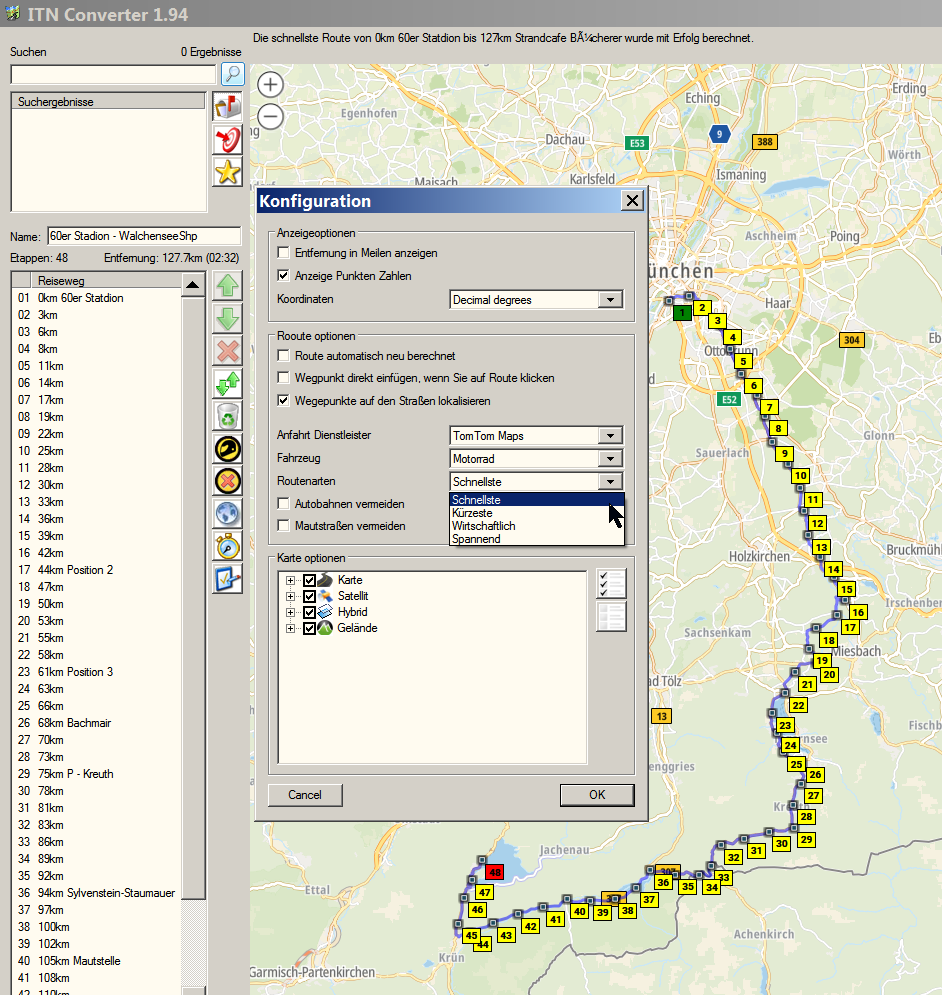Click the Satellit layer icon
The height and width of the screenshot is (995, 942).
pos(325,596)
